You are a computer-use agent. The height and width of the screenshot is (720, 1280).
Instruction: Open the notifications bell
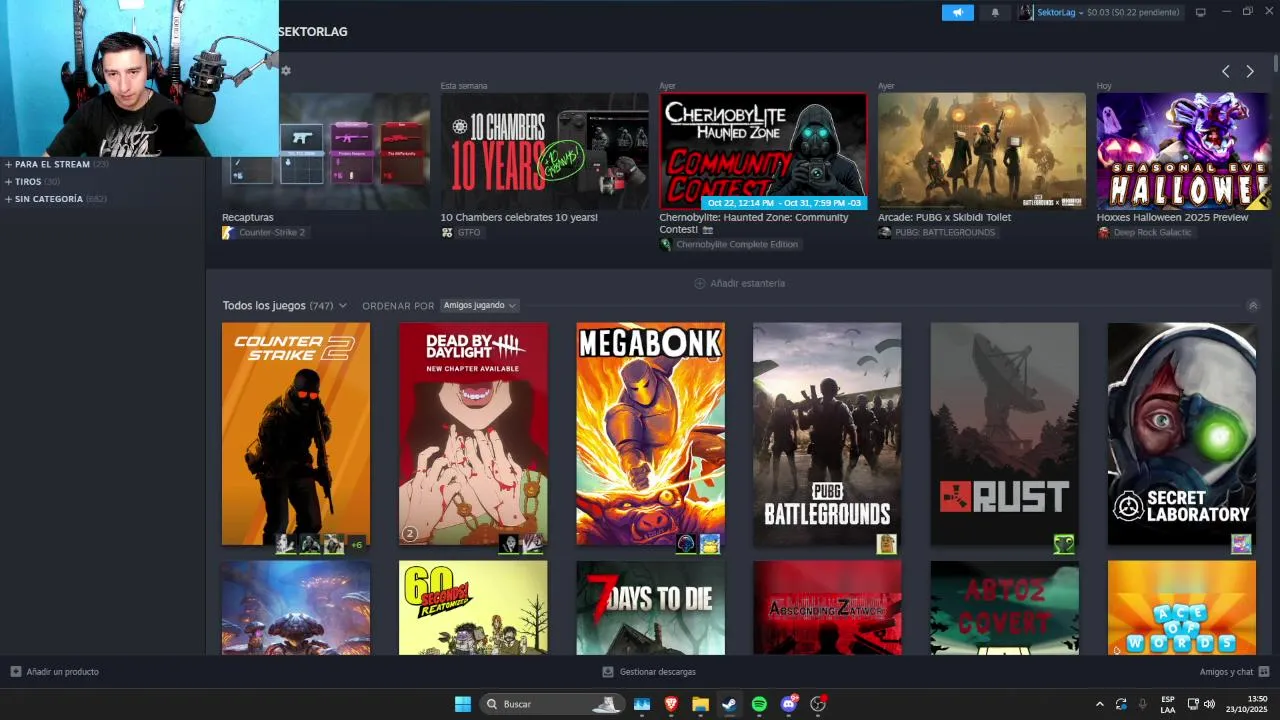995,12
